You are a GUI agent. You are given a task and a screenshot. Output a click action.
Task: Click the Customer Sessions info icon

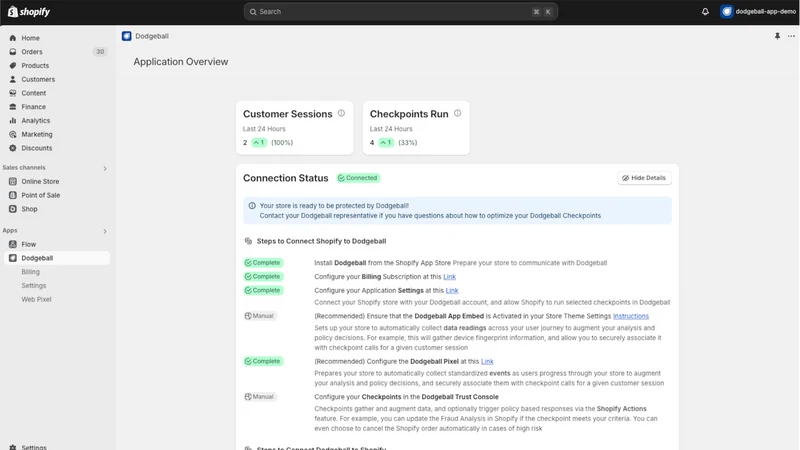[341, 113]
